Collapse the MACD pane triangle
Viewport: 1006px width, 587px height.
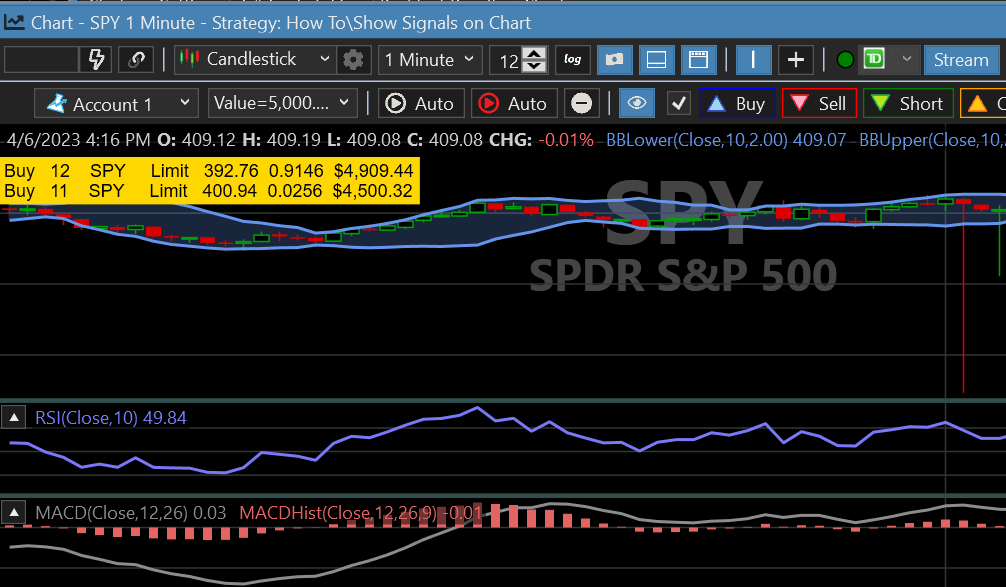(x=13, y=513)
